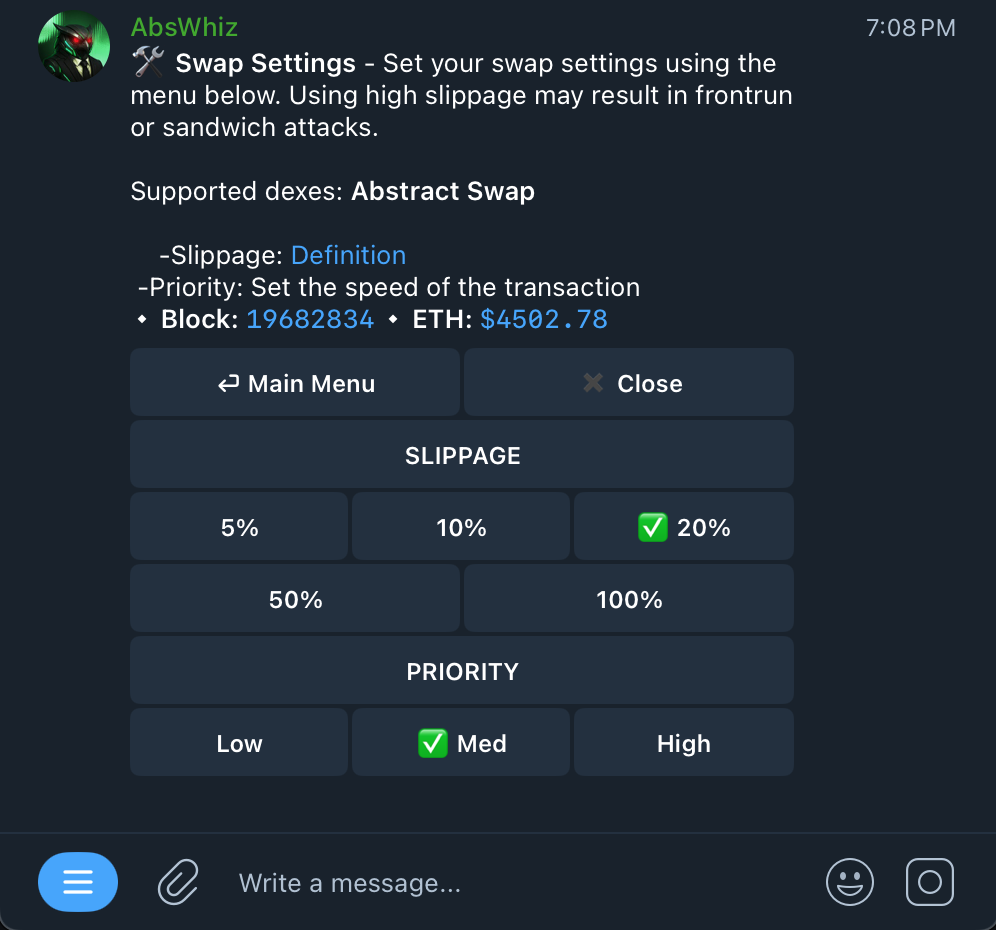Click the AbsWhiz sender name

(184, 27)
